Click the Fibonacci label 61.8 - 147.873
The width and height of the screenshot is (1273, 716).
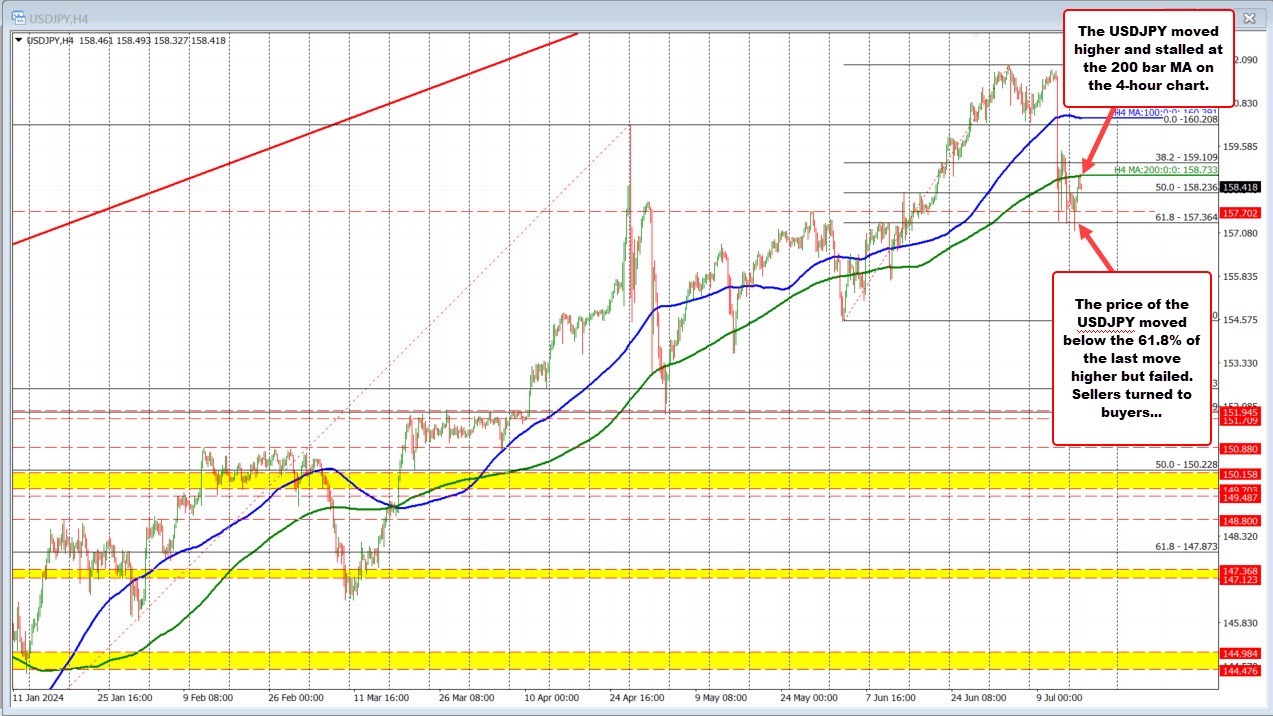click(1186, 546)
